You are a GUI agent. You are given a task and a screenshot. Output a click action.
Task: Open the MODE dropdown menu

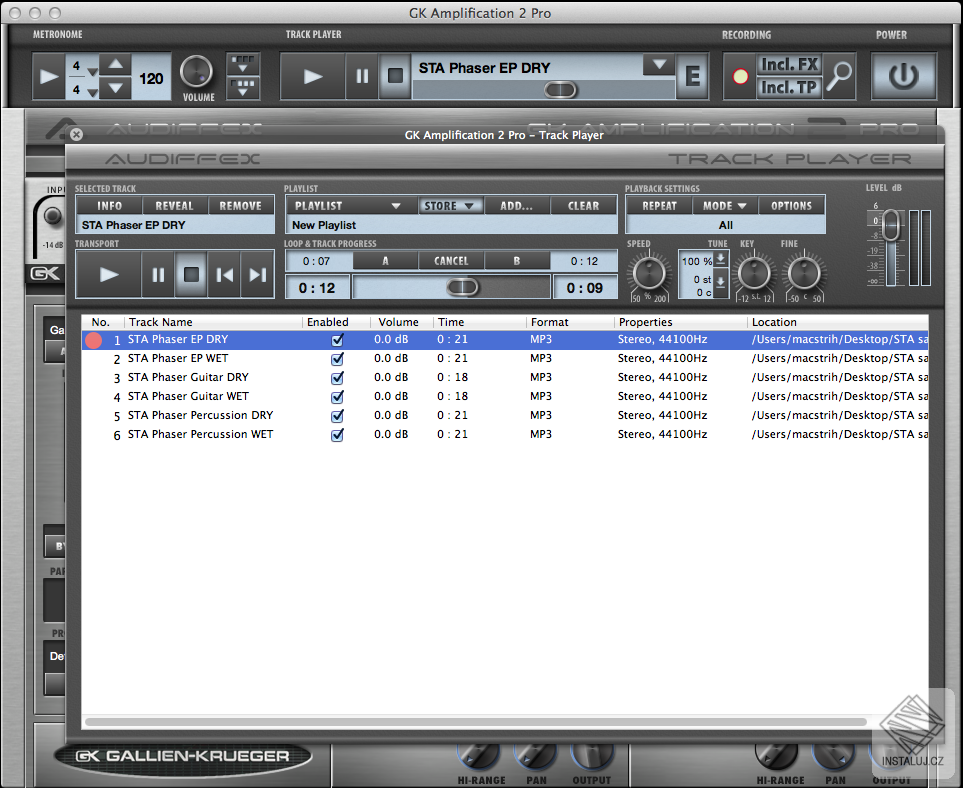pos(725,206)
